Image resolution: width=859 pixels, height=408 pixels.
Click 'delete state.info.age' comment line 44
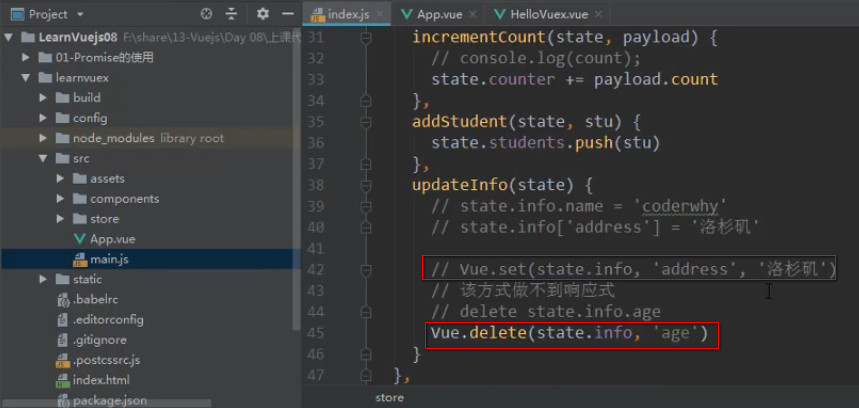pos(560,312)
